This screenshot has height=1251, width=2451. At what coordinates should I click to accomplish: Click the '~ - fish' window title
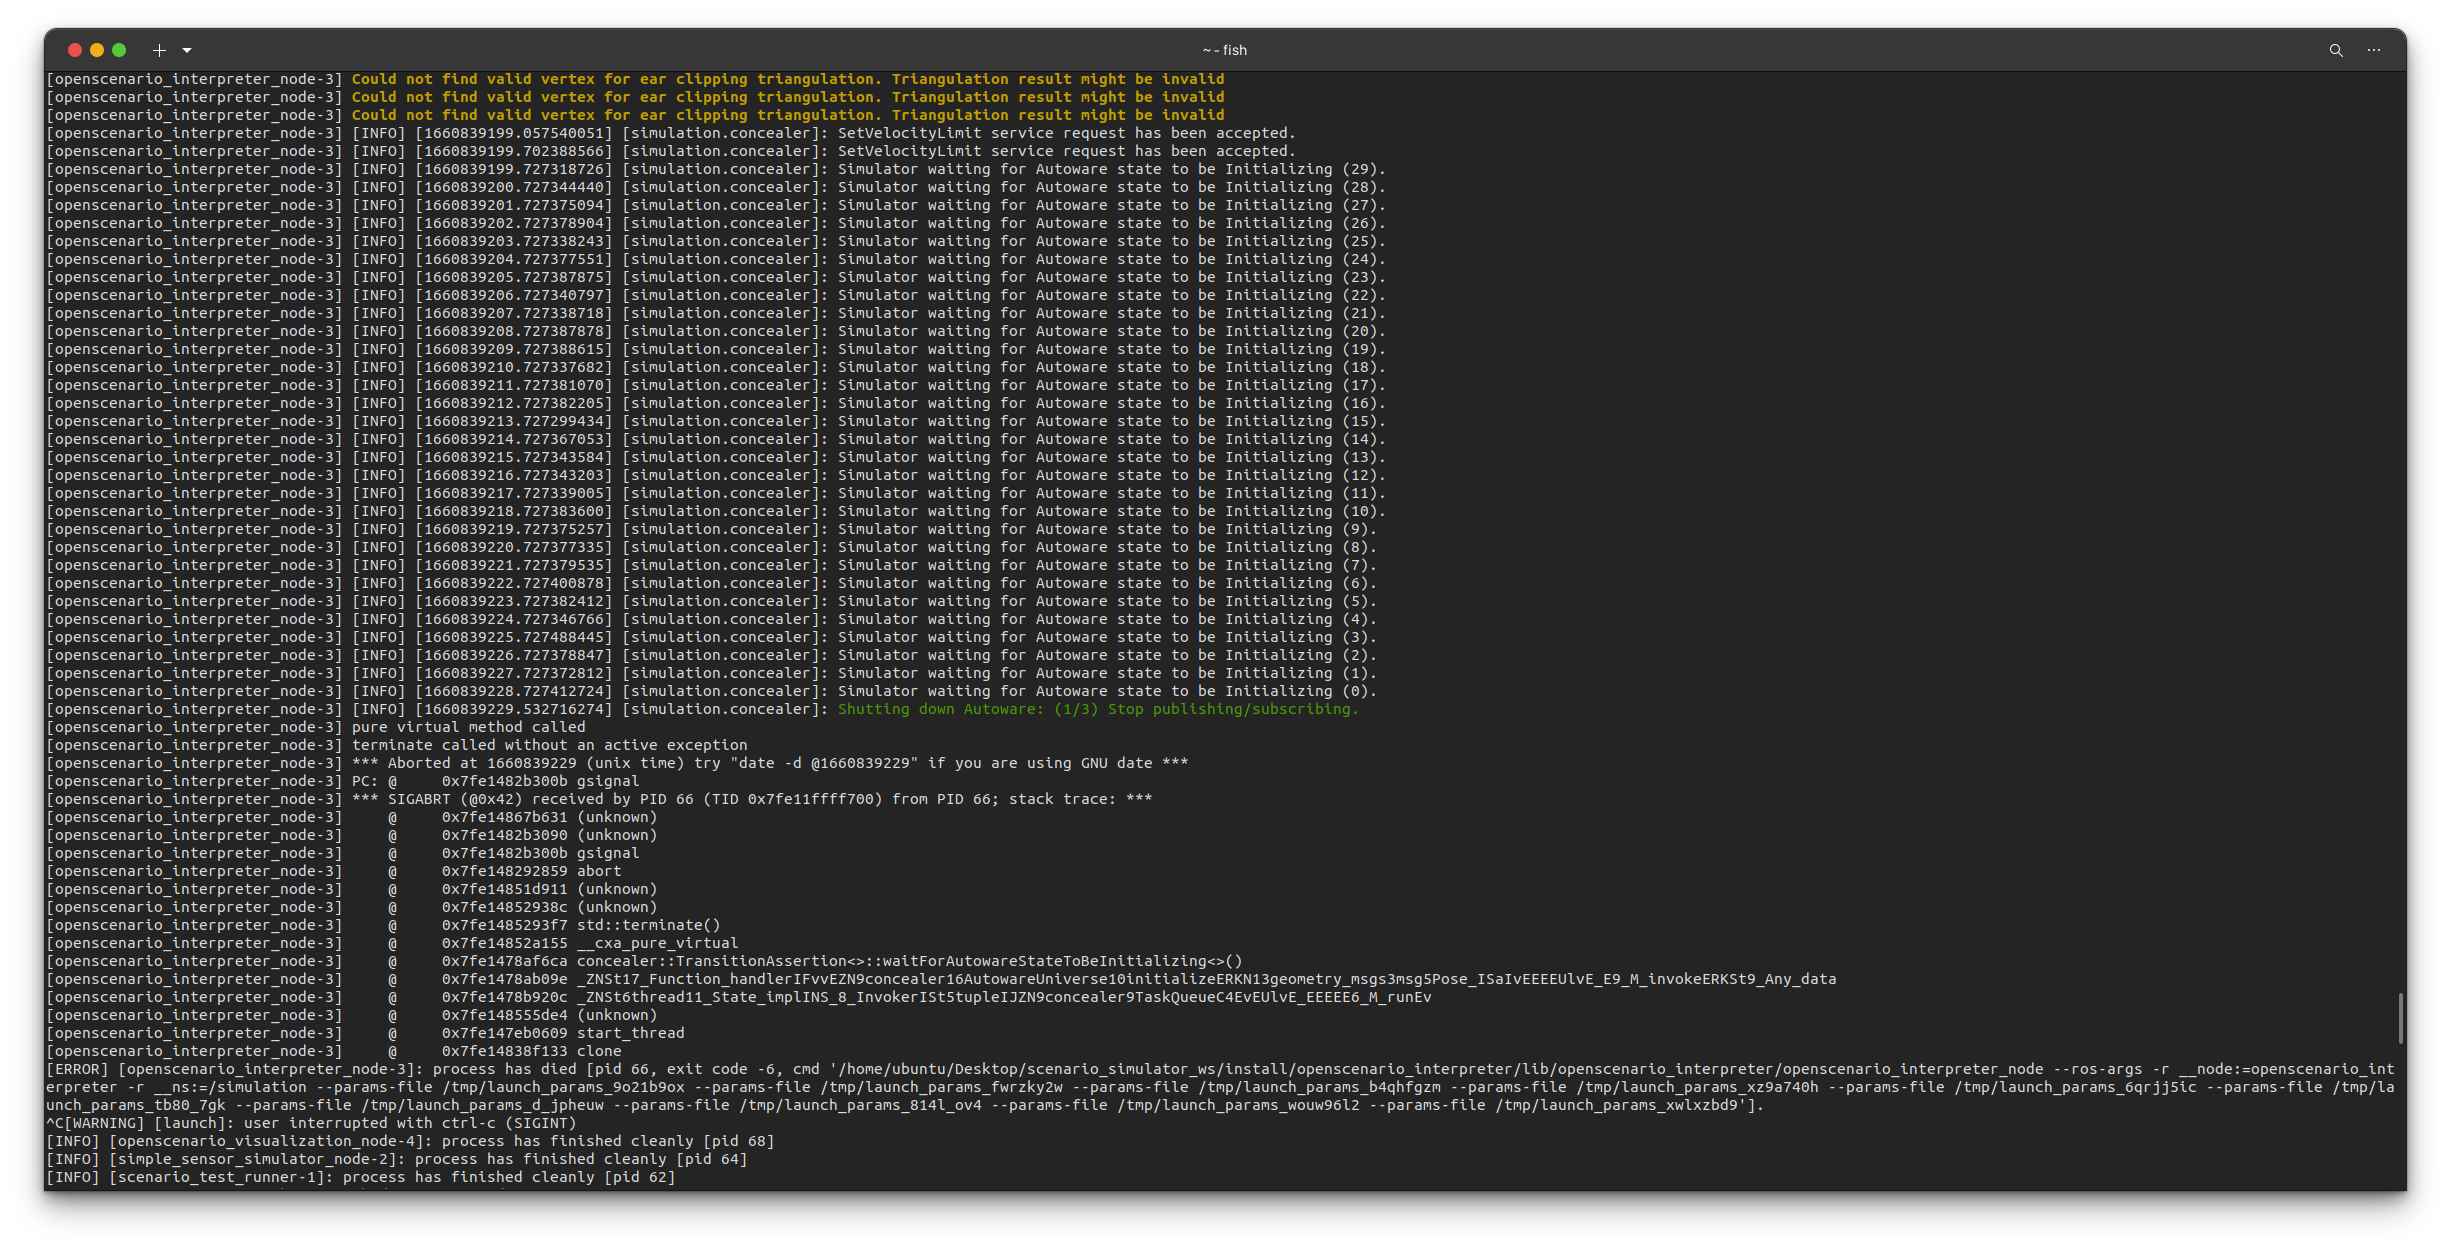(1224, 50)
